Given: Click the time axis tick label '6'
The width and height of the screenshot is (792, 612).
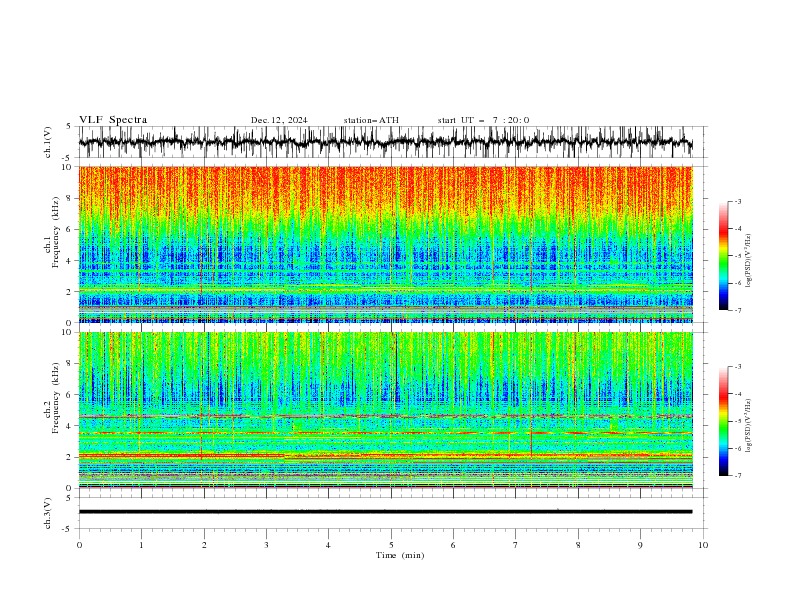Looking at the screenshot, I should click(x=453, y=545).
